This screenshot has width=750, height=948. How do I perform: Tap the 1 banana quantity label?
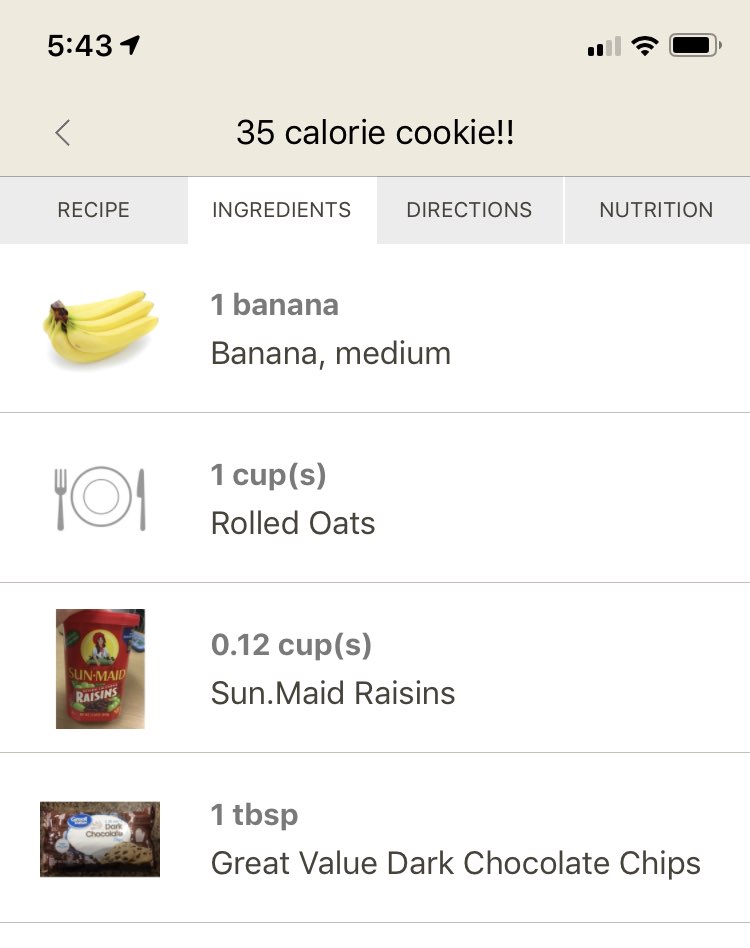pos(275,305)
